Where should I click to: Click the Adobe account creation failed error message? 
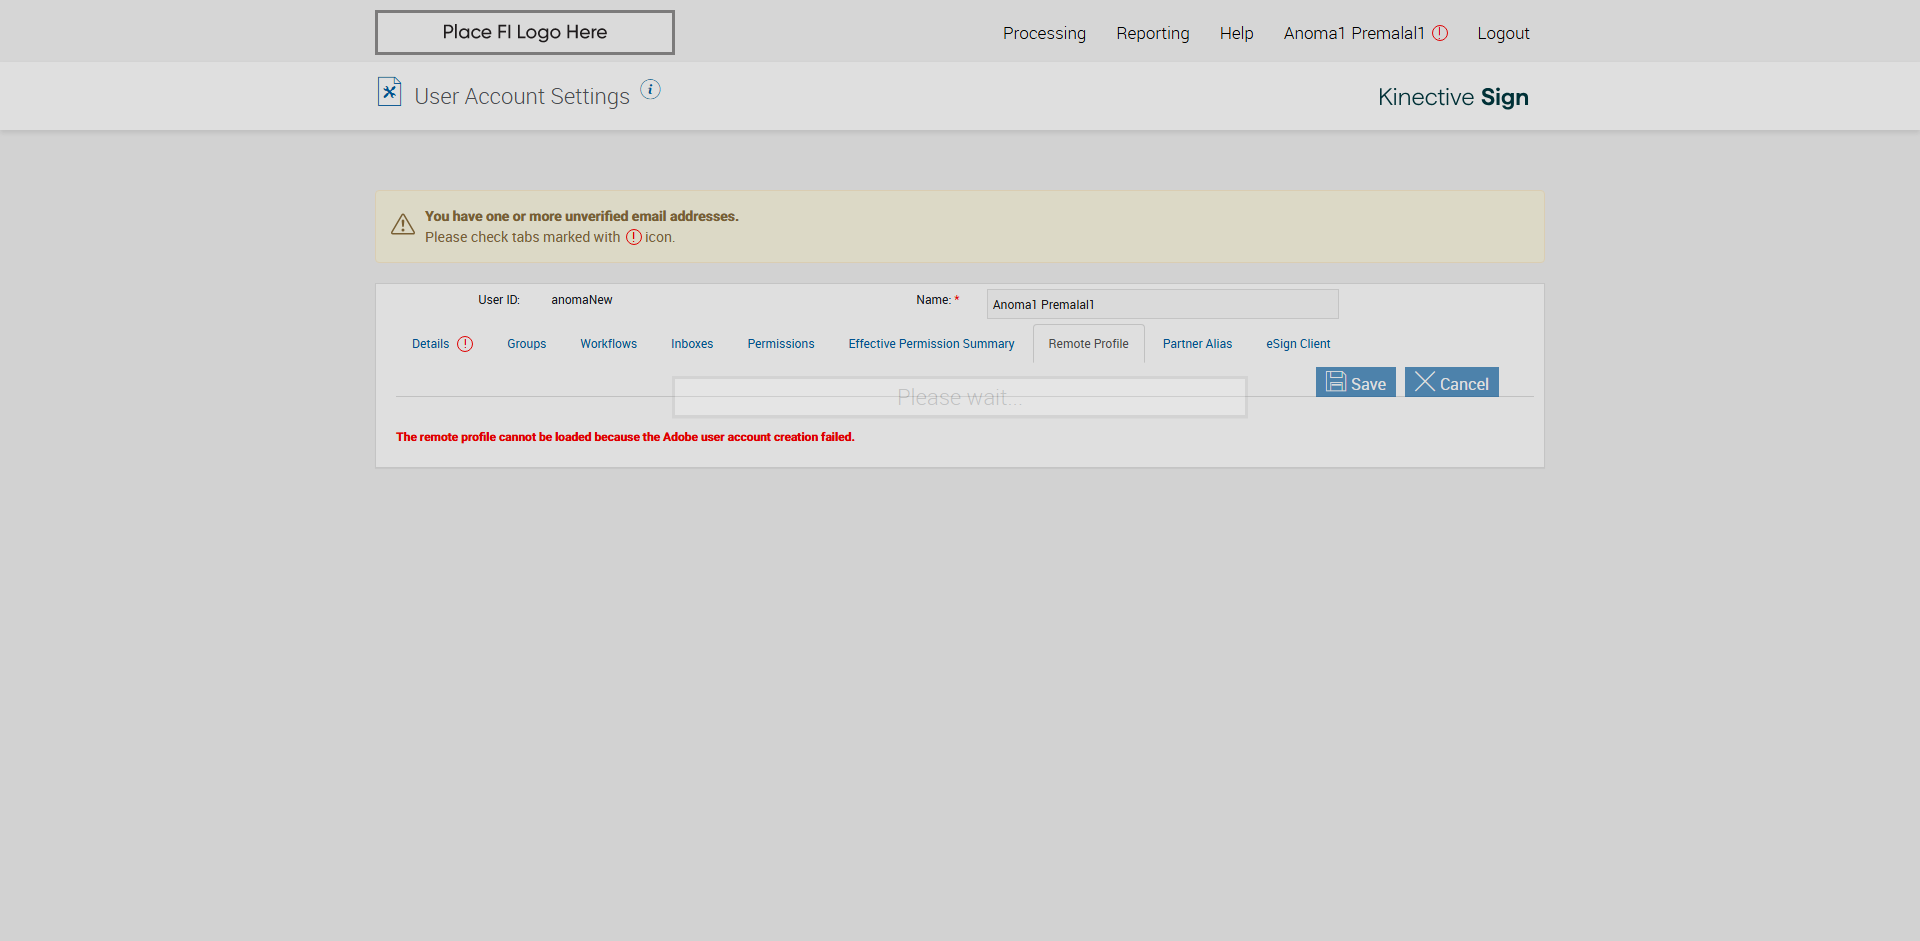tap(625, 437)
